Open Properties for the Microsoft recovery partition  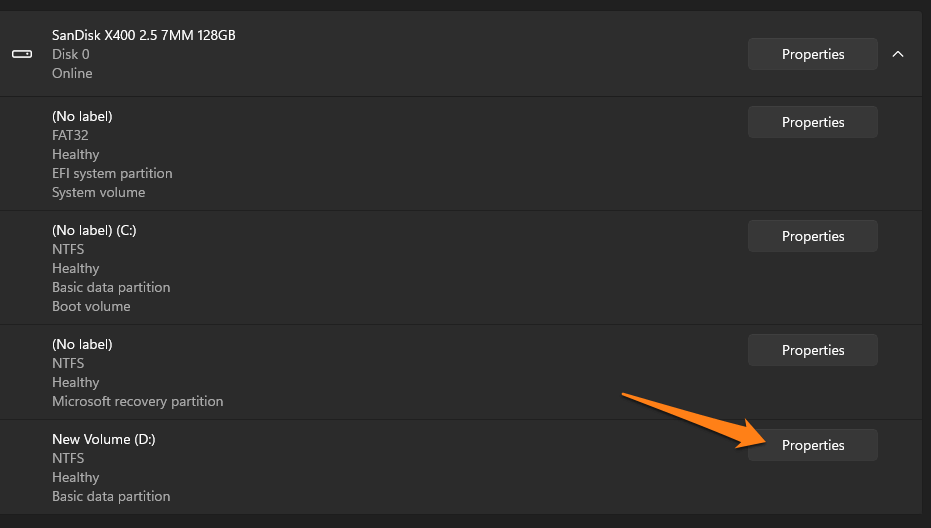tap(812, 350)
